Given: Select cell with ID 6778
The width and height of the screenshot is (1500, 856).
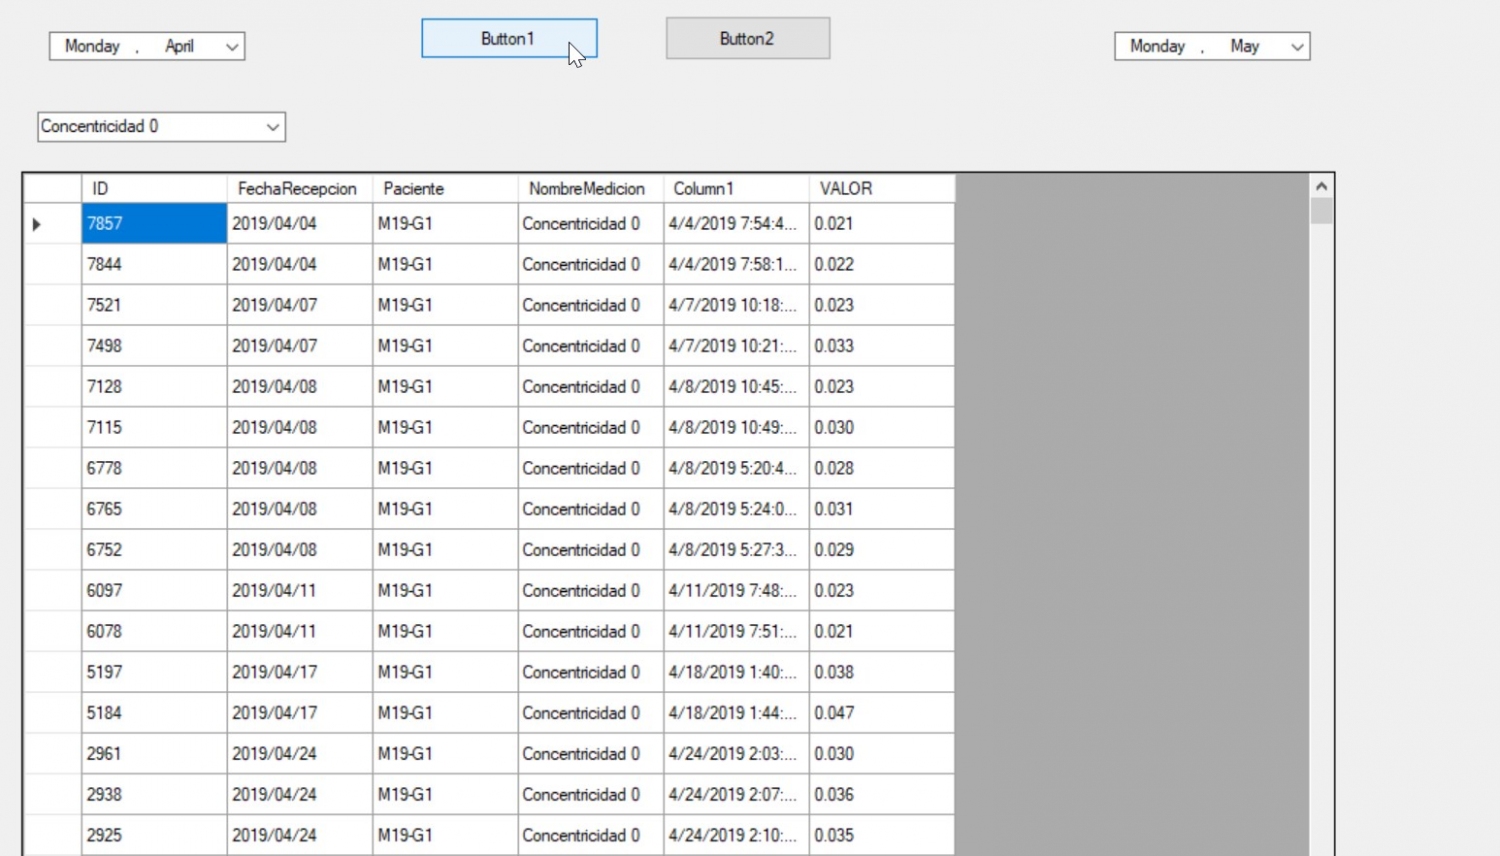Looking at the screenshot, I should (154, 468).
